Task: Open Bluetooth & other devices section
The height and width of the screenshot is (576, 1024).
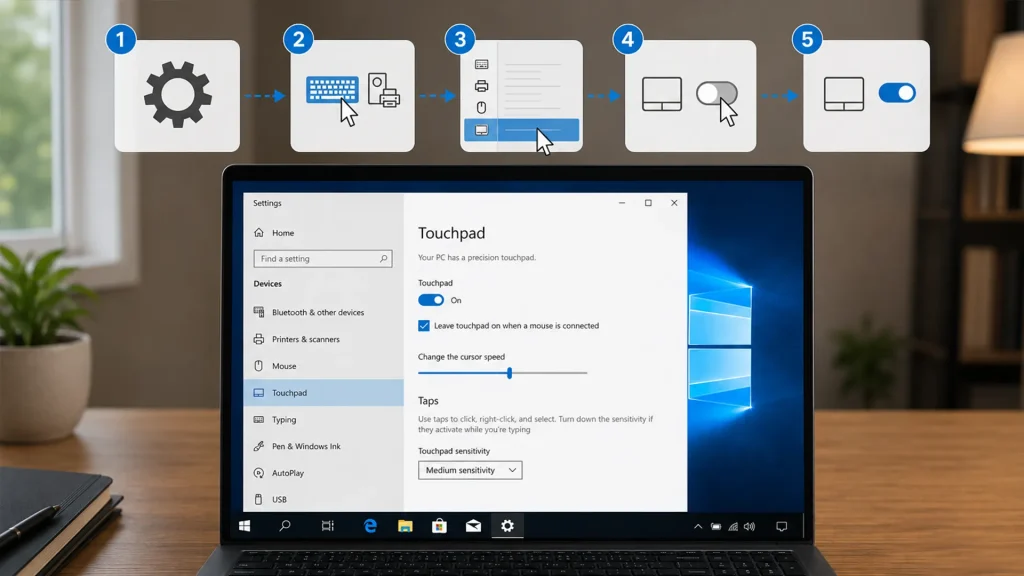Action: tap(323, 312)
